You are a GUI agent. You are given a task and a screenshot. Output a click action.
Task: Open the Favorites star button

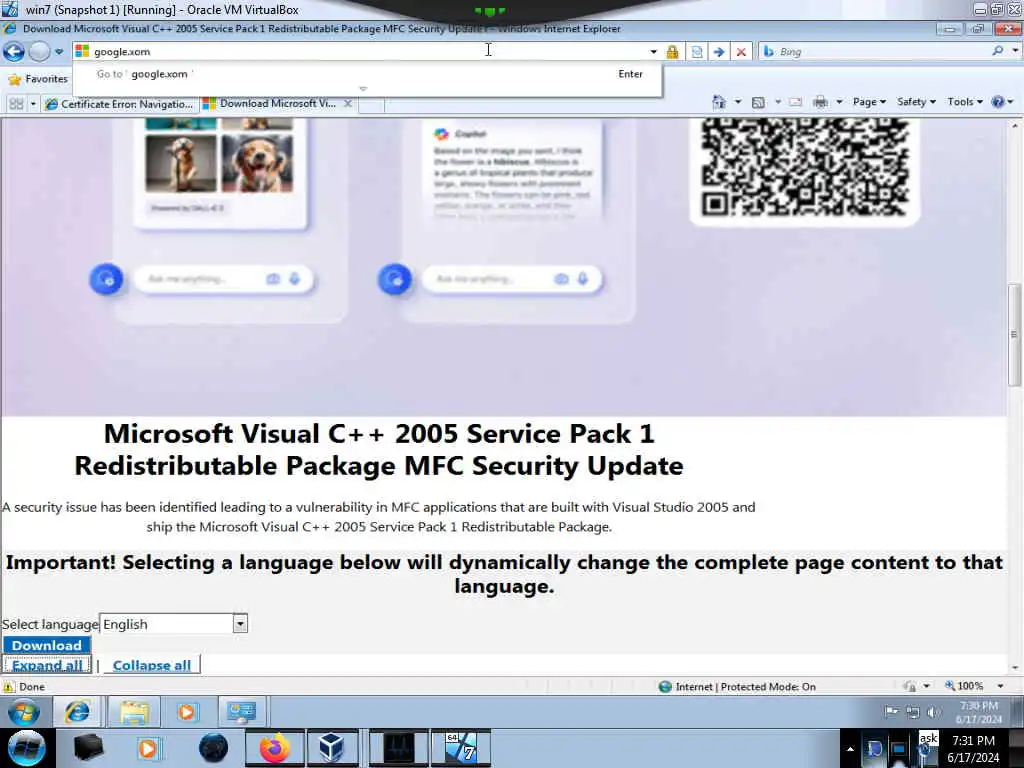pos(38,79)
